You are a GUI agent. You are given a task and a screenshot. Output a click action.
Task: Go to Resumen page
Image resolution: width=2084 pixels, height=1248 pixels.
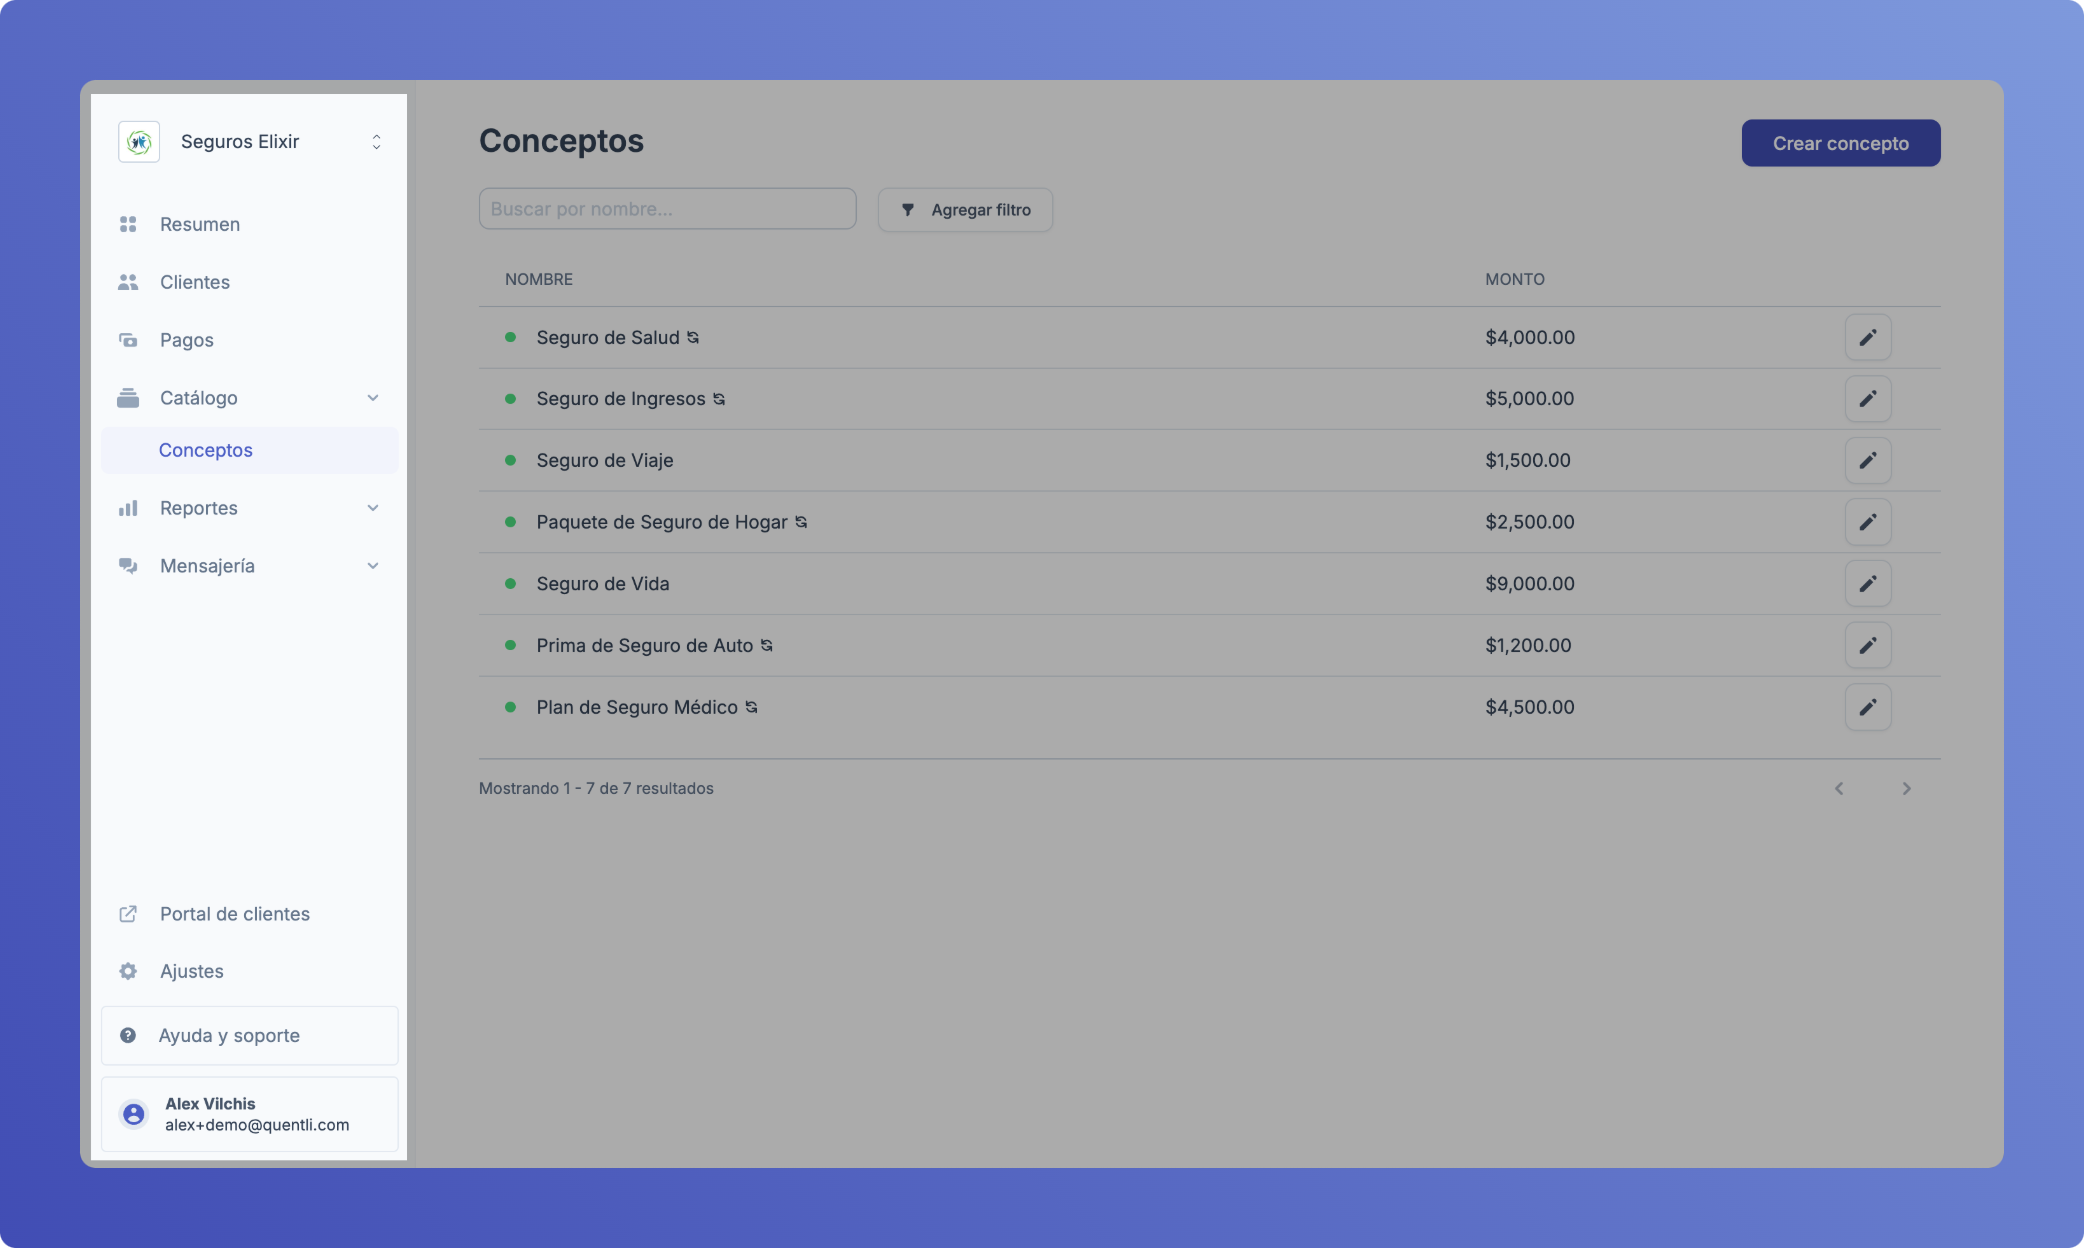coord(199,224)
